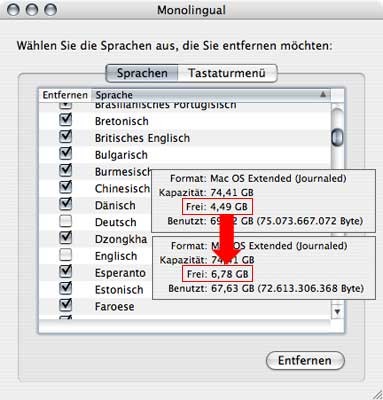This screenshot has height=400, width=383.
Task: Uncheck the Dzongkha checkbox
Action: click(66, 238)
